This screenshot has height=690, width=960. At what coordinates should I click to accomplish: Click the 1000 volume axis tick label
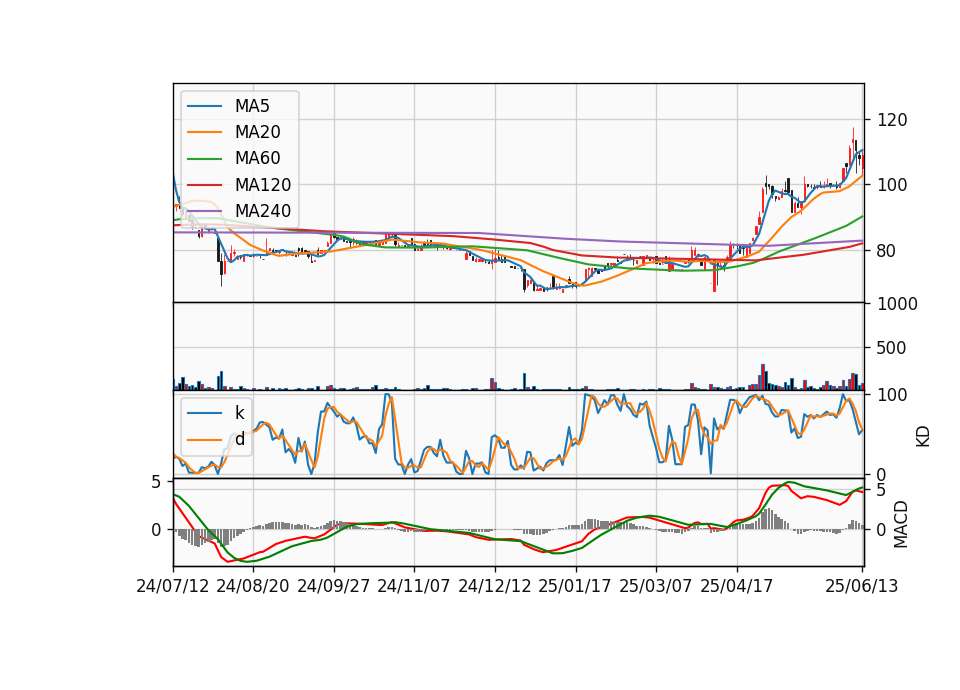[x=898, y=304]
